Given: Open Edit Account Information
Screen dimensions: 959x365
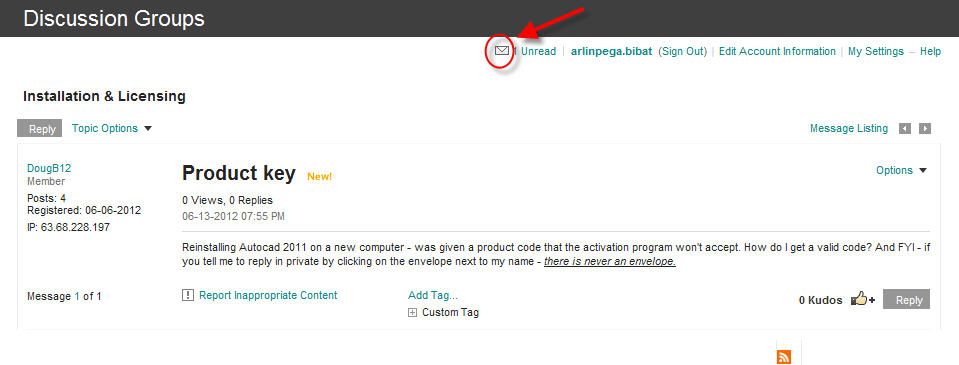Looking at the screenshot, I should tap(777, 51).
